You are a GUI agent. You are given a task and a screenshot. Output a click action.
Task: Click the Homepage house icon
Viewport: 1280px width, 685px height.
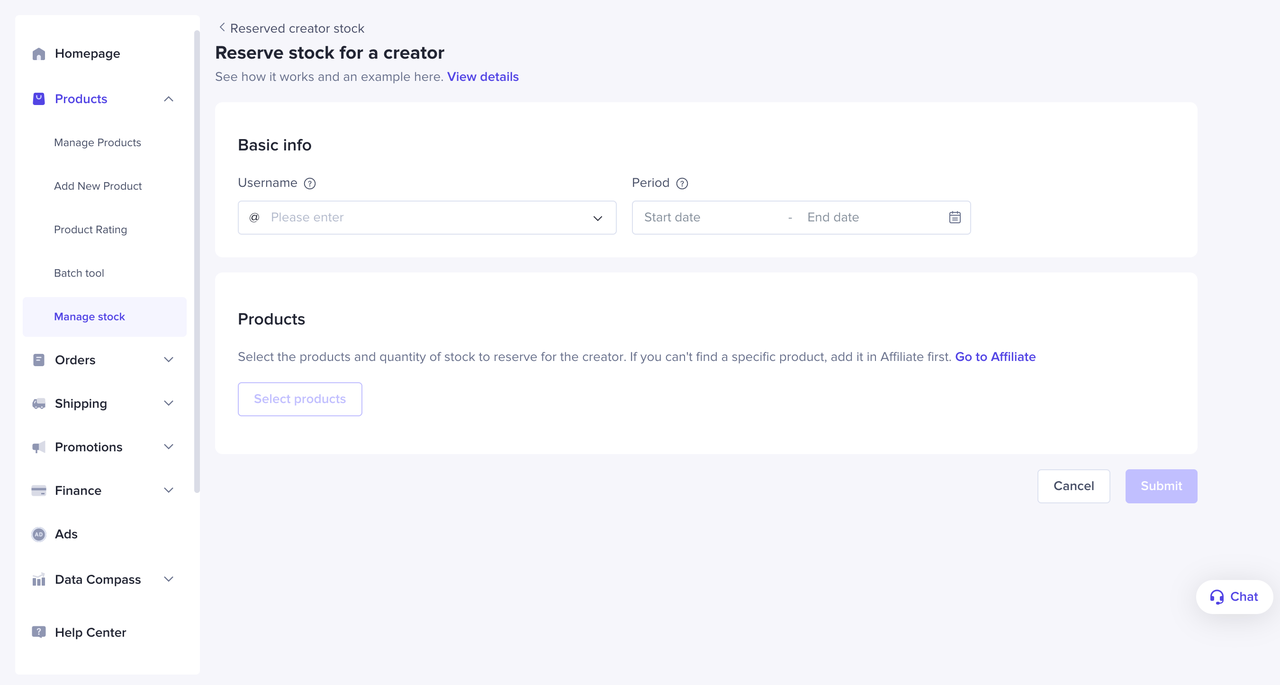click(x=39, y=54)
